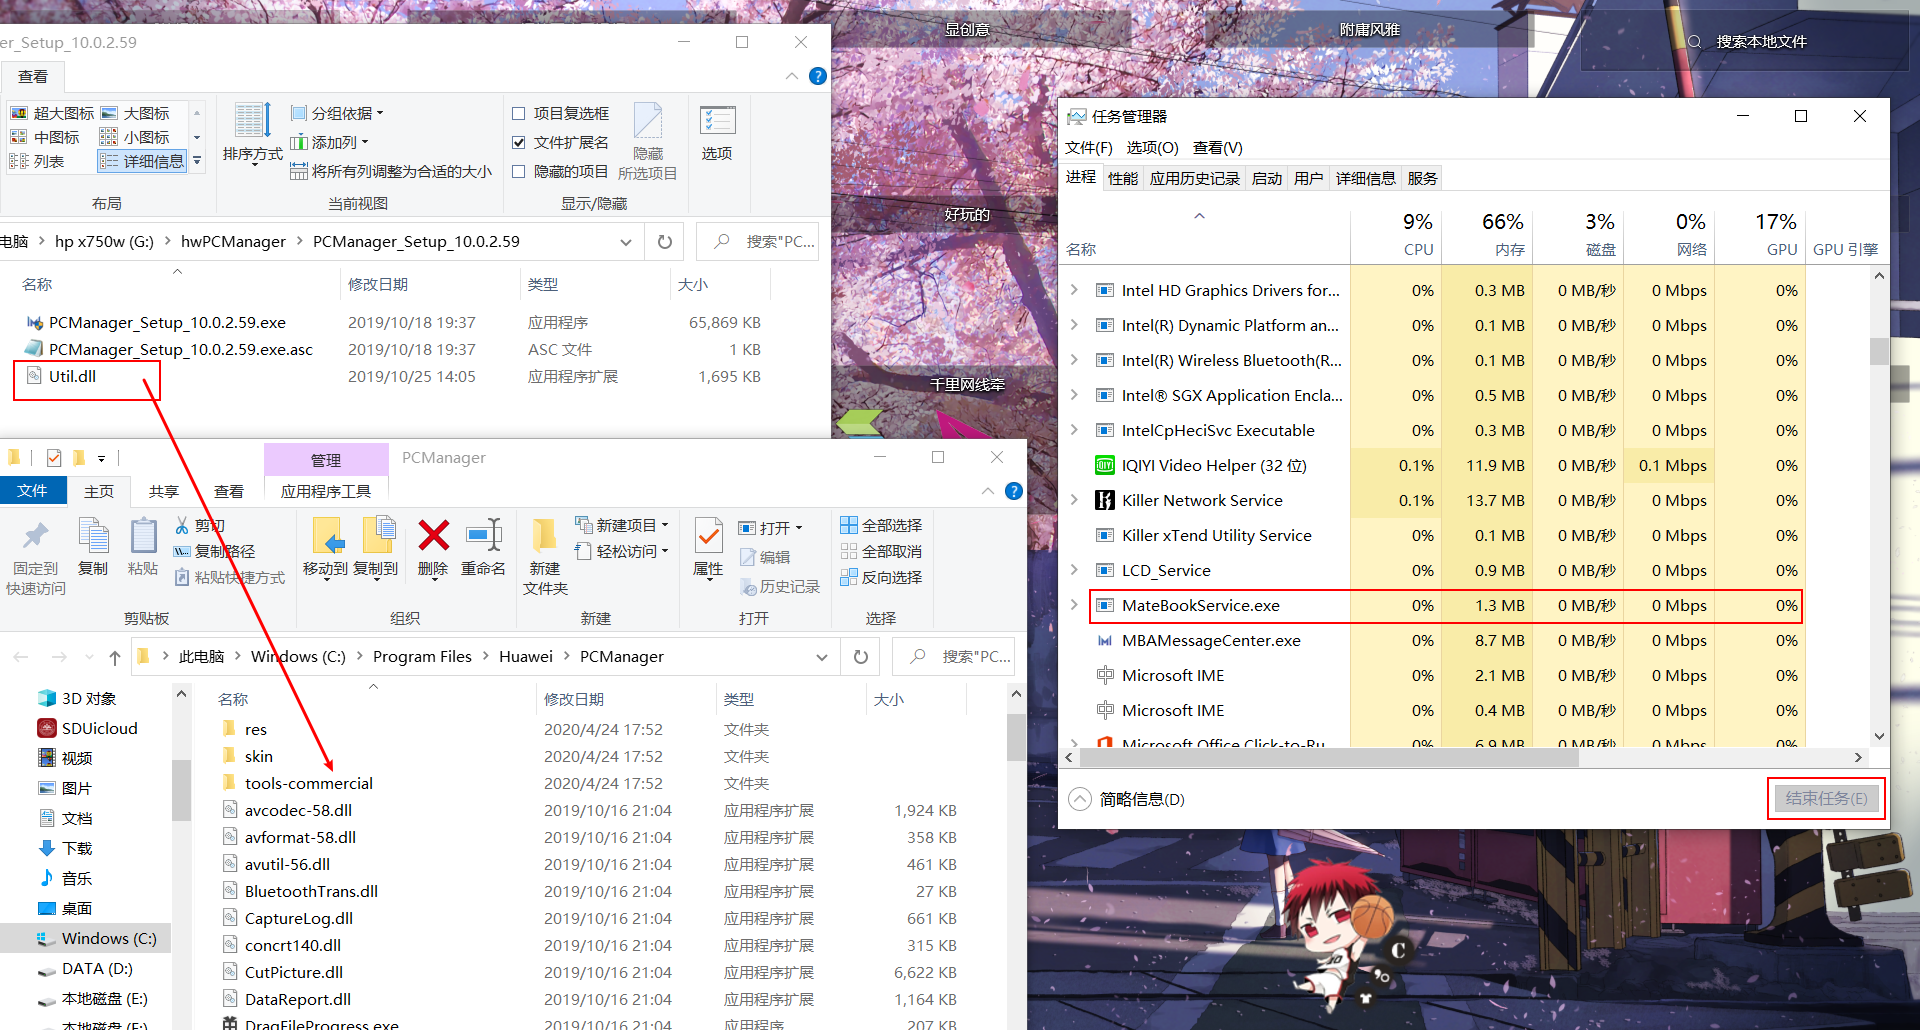Select Details view layout

tap(143, 161)
